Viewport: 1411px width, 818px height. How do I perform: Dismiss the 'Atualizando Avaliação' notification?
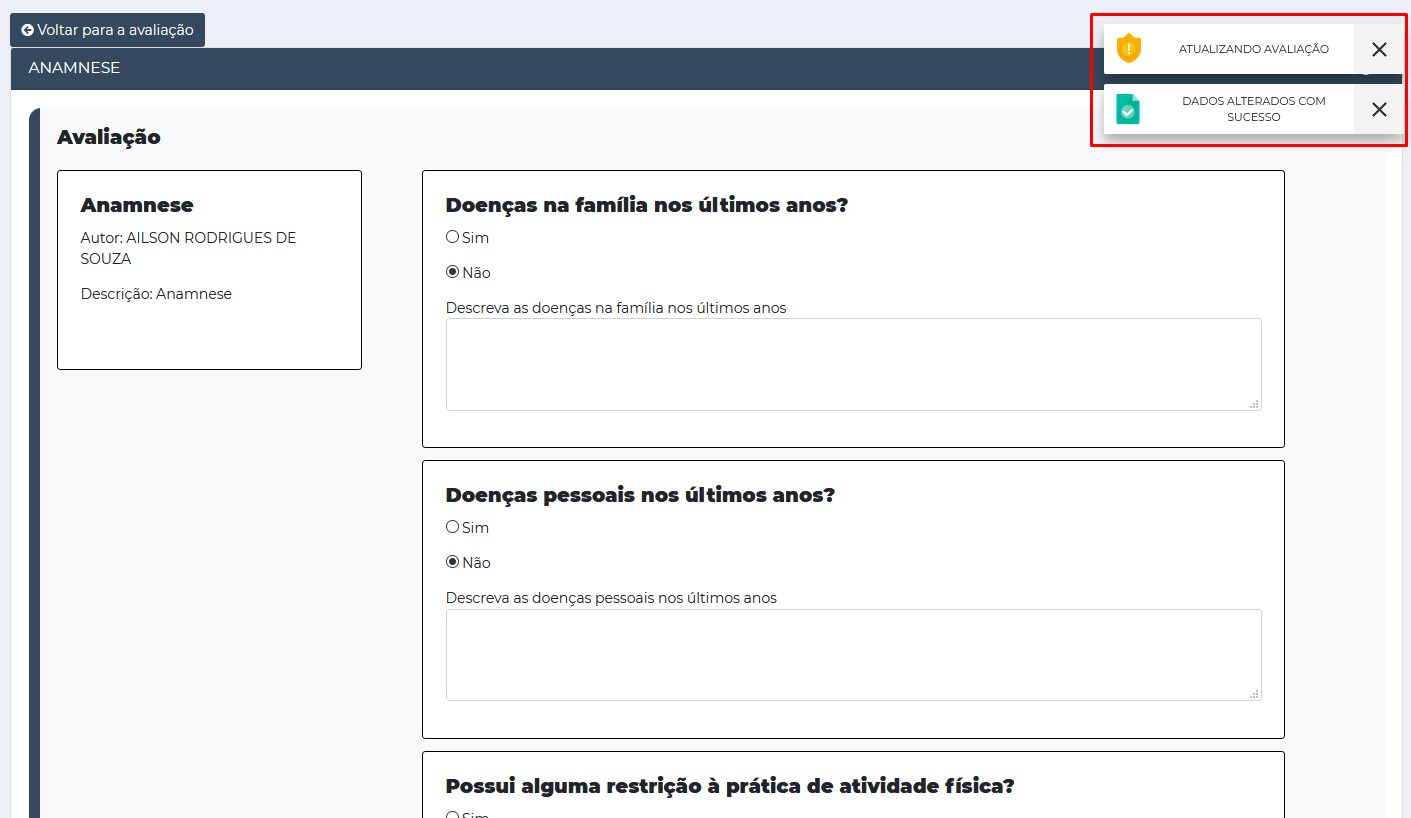point(1379,50)
